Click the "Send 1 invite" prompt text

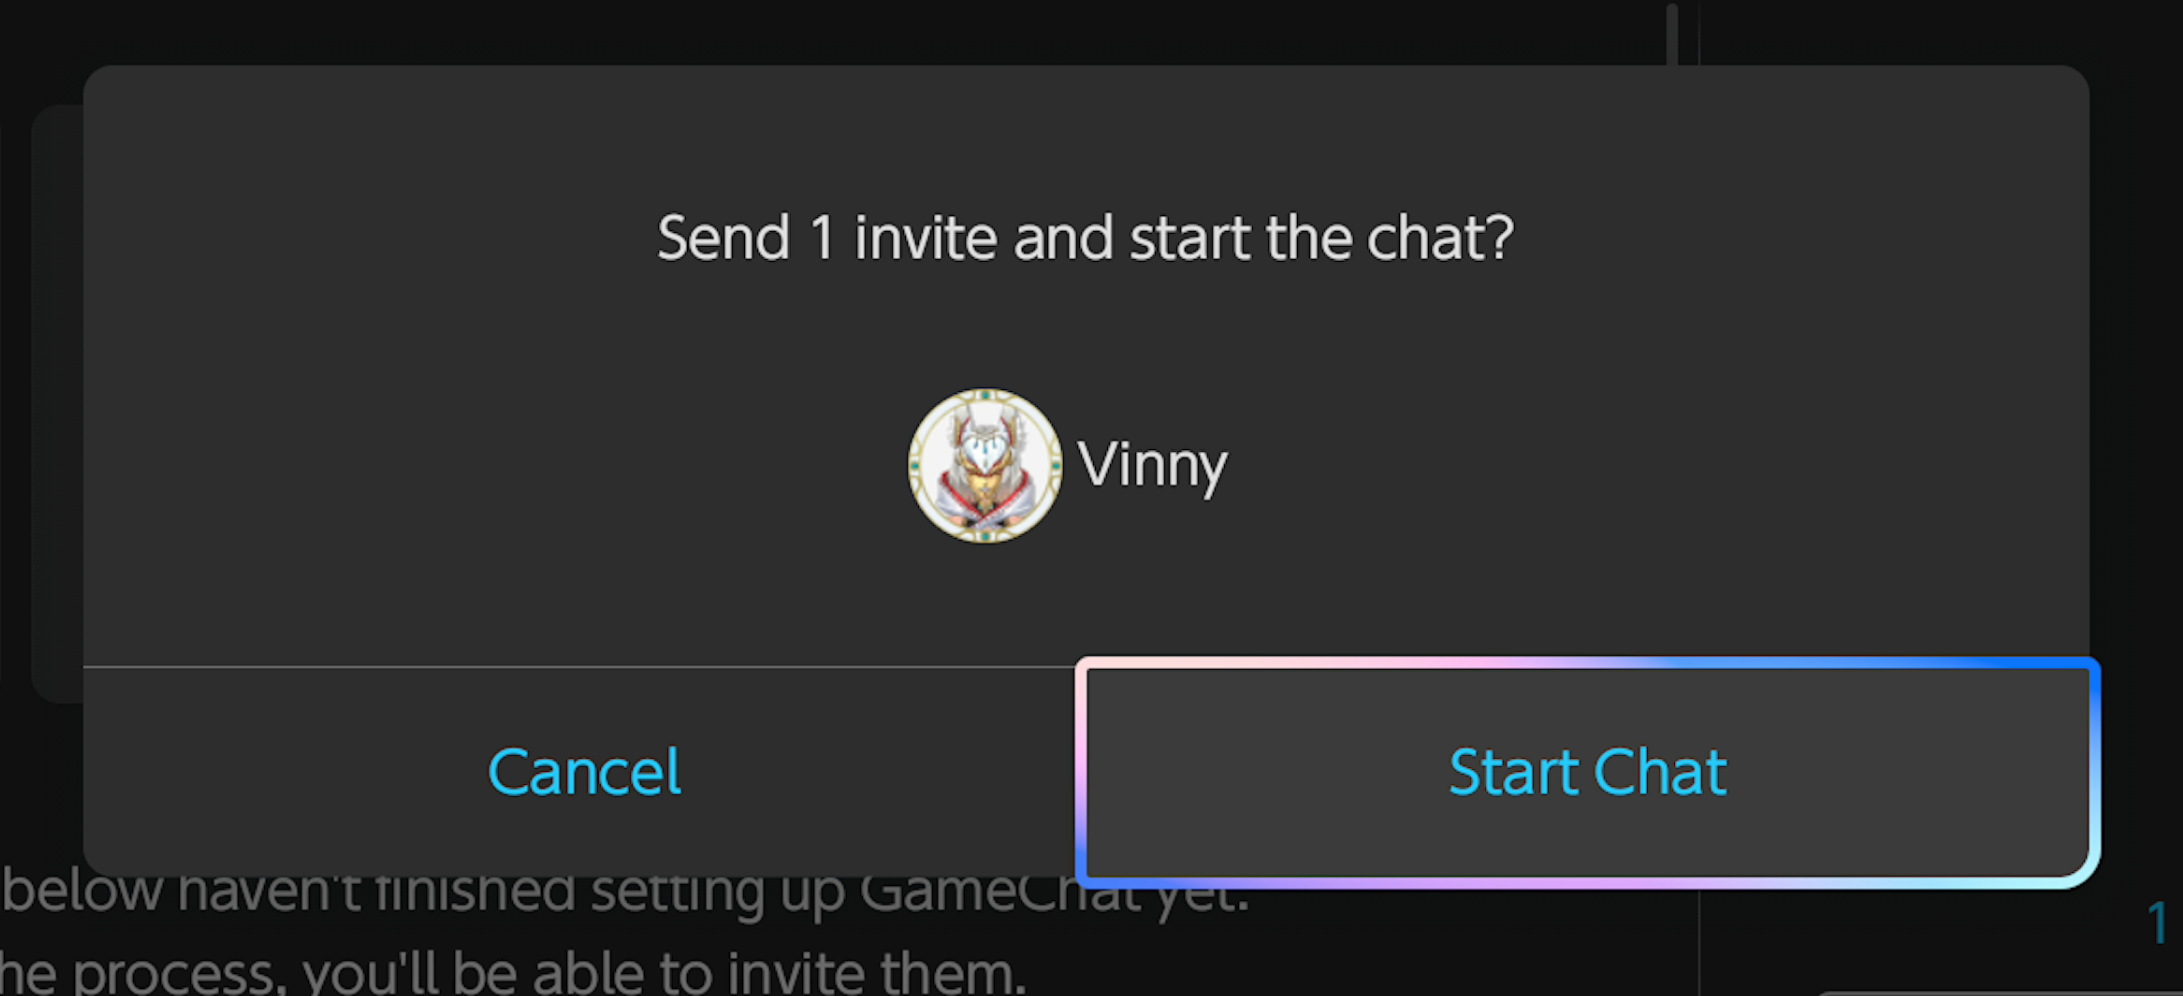point(1085,238)
